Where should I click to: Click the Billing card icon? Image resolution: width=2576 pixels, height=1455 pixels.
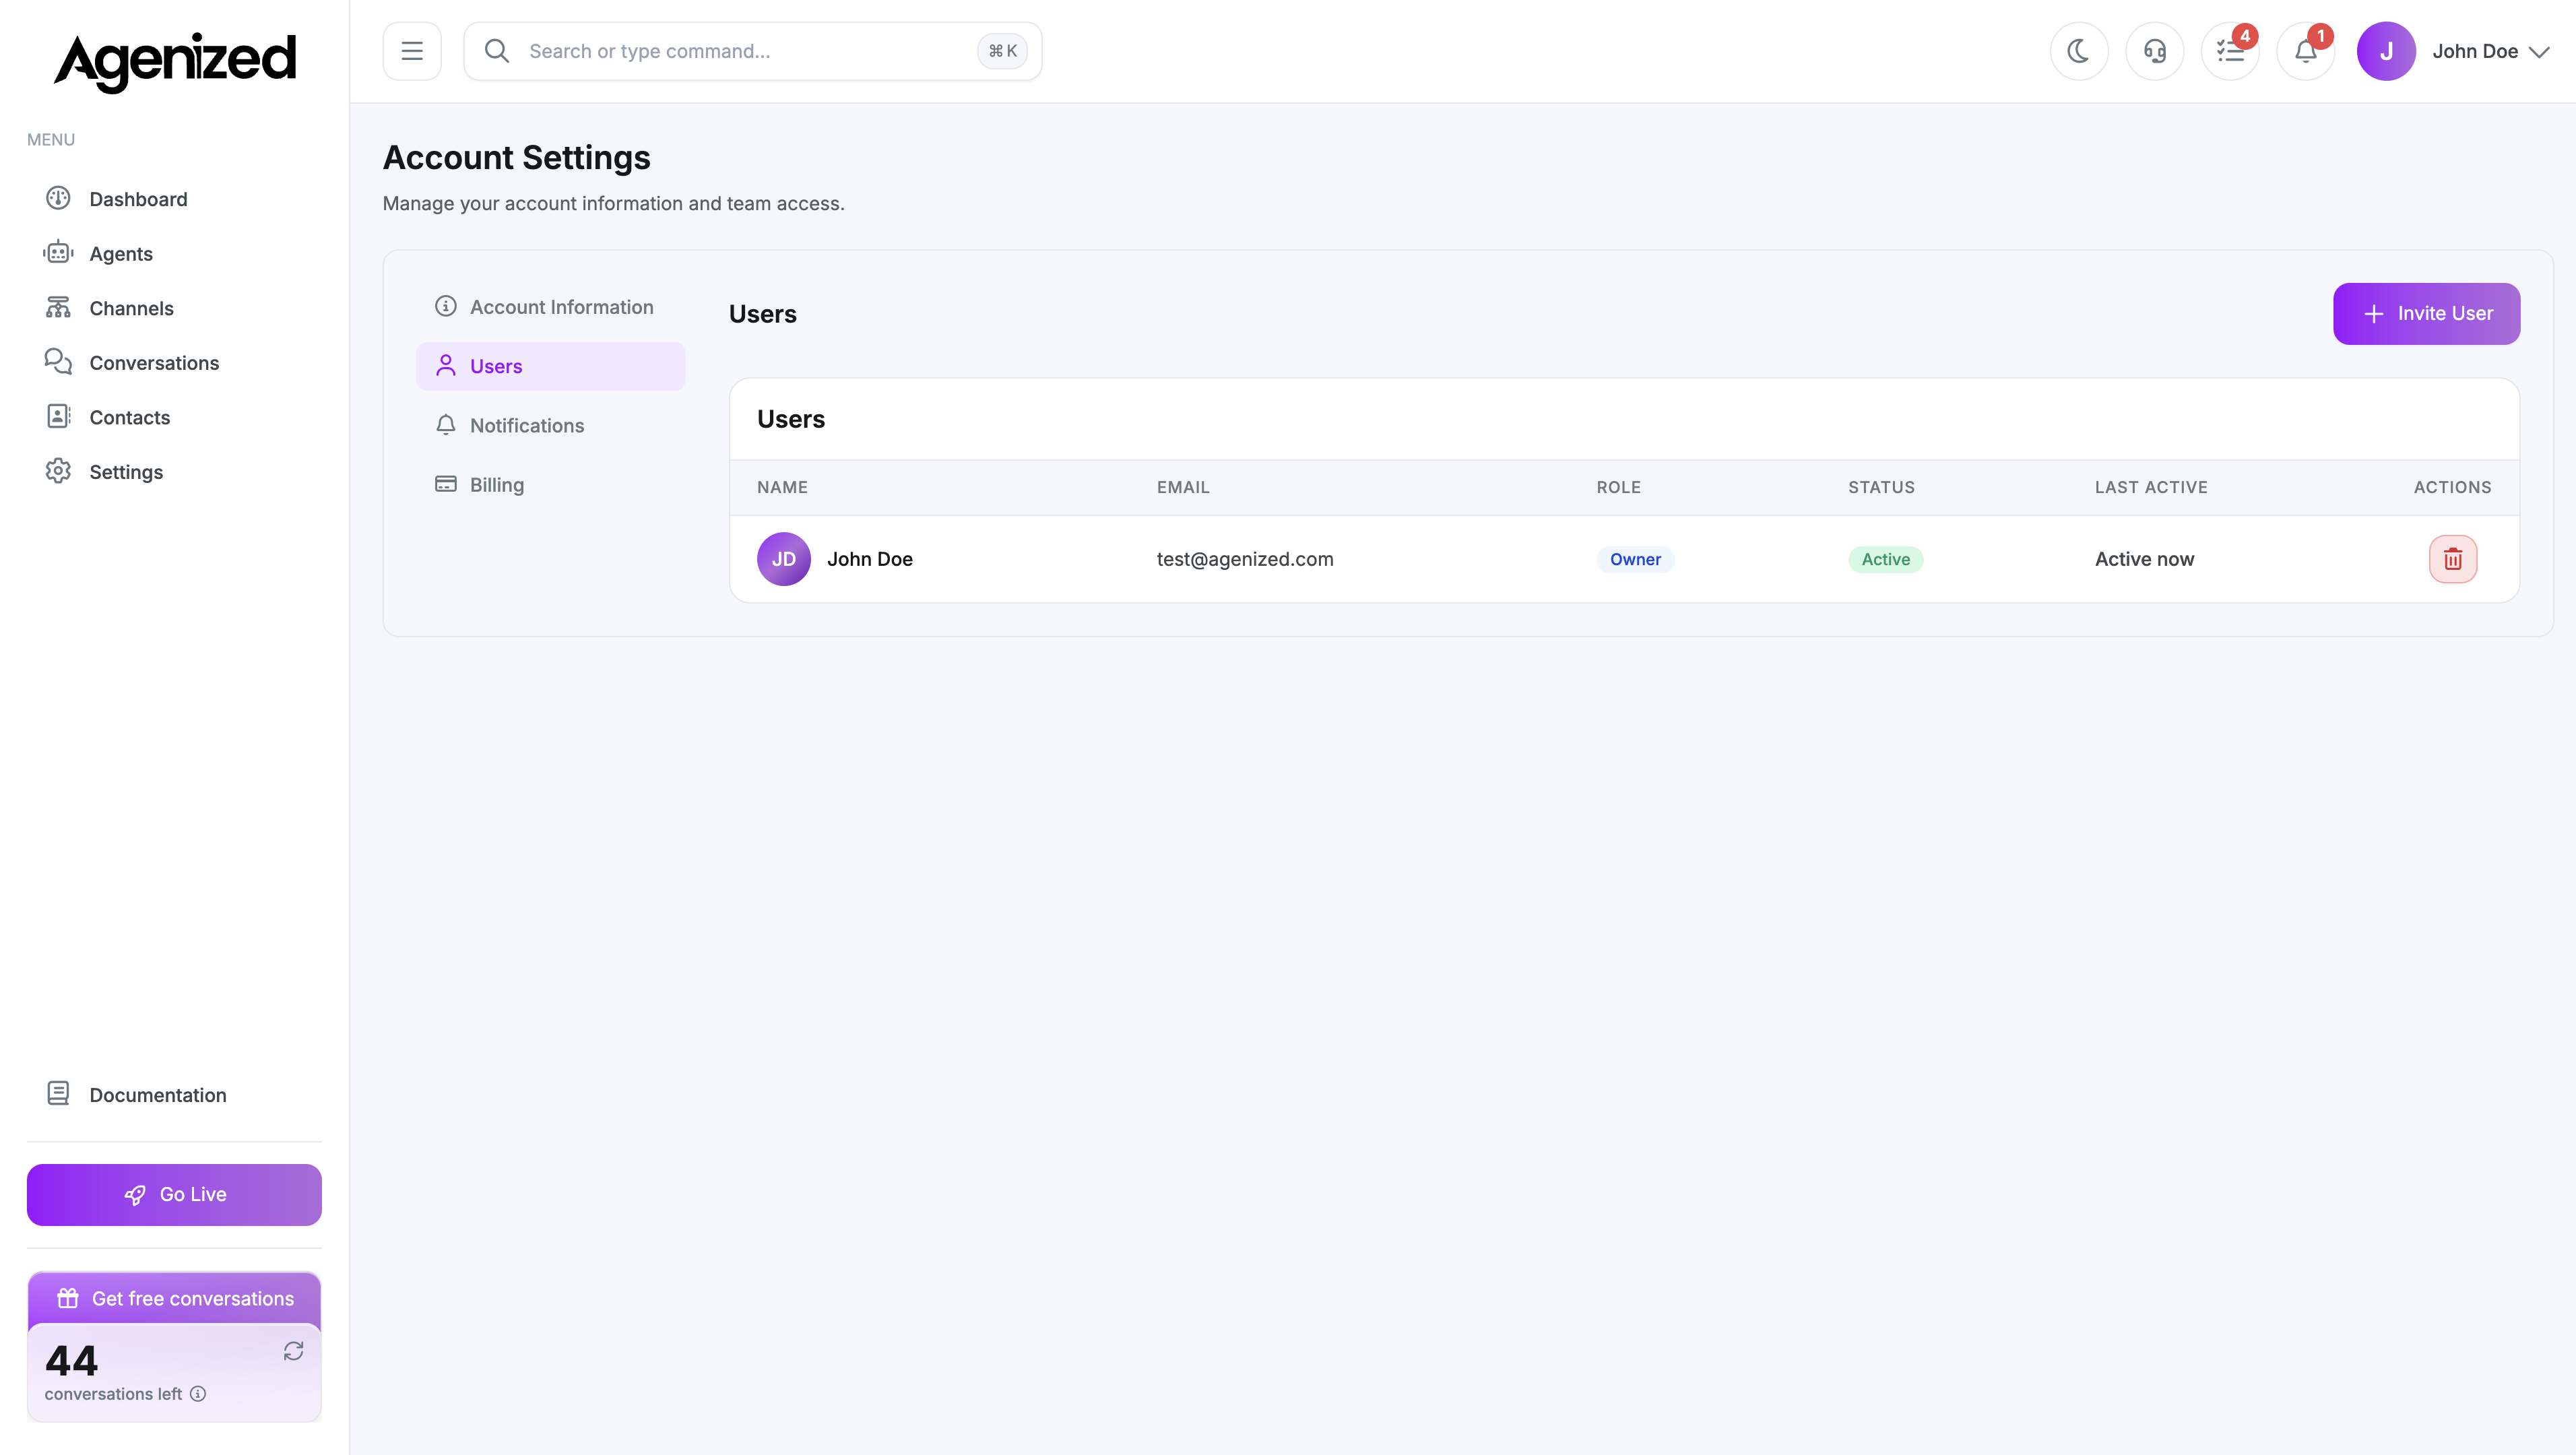pos(446,484)
